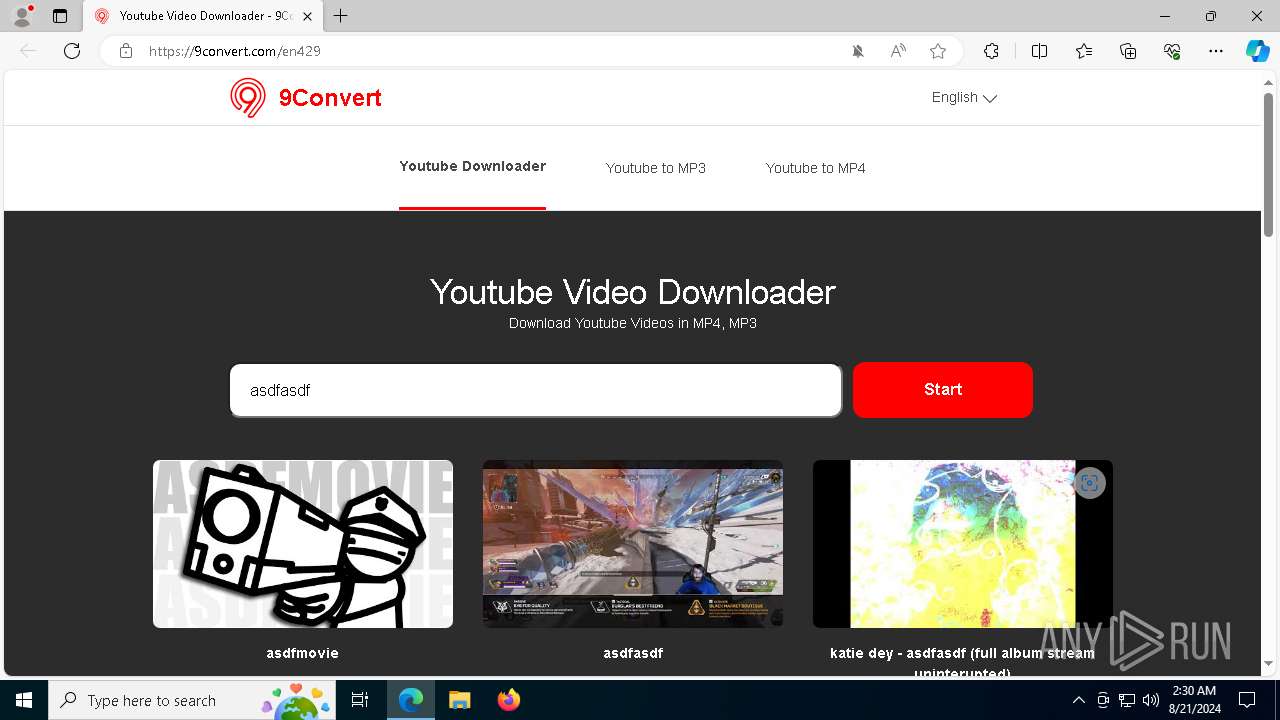Open the Windows Start menu

point(24,700)
